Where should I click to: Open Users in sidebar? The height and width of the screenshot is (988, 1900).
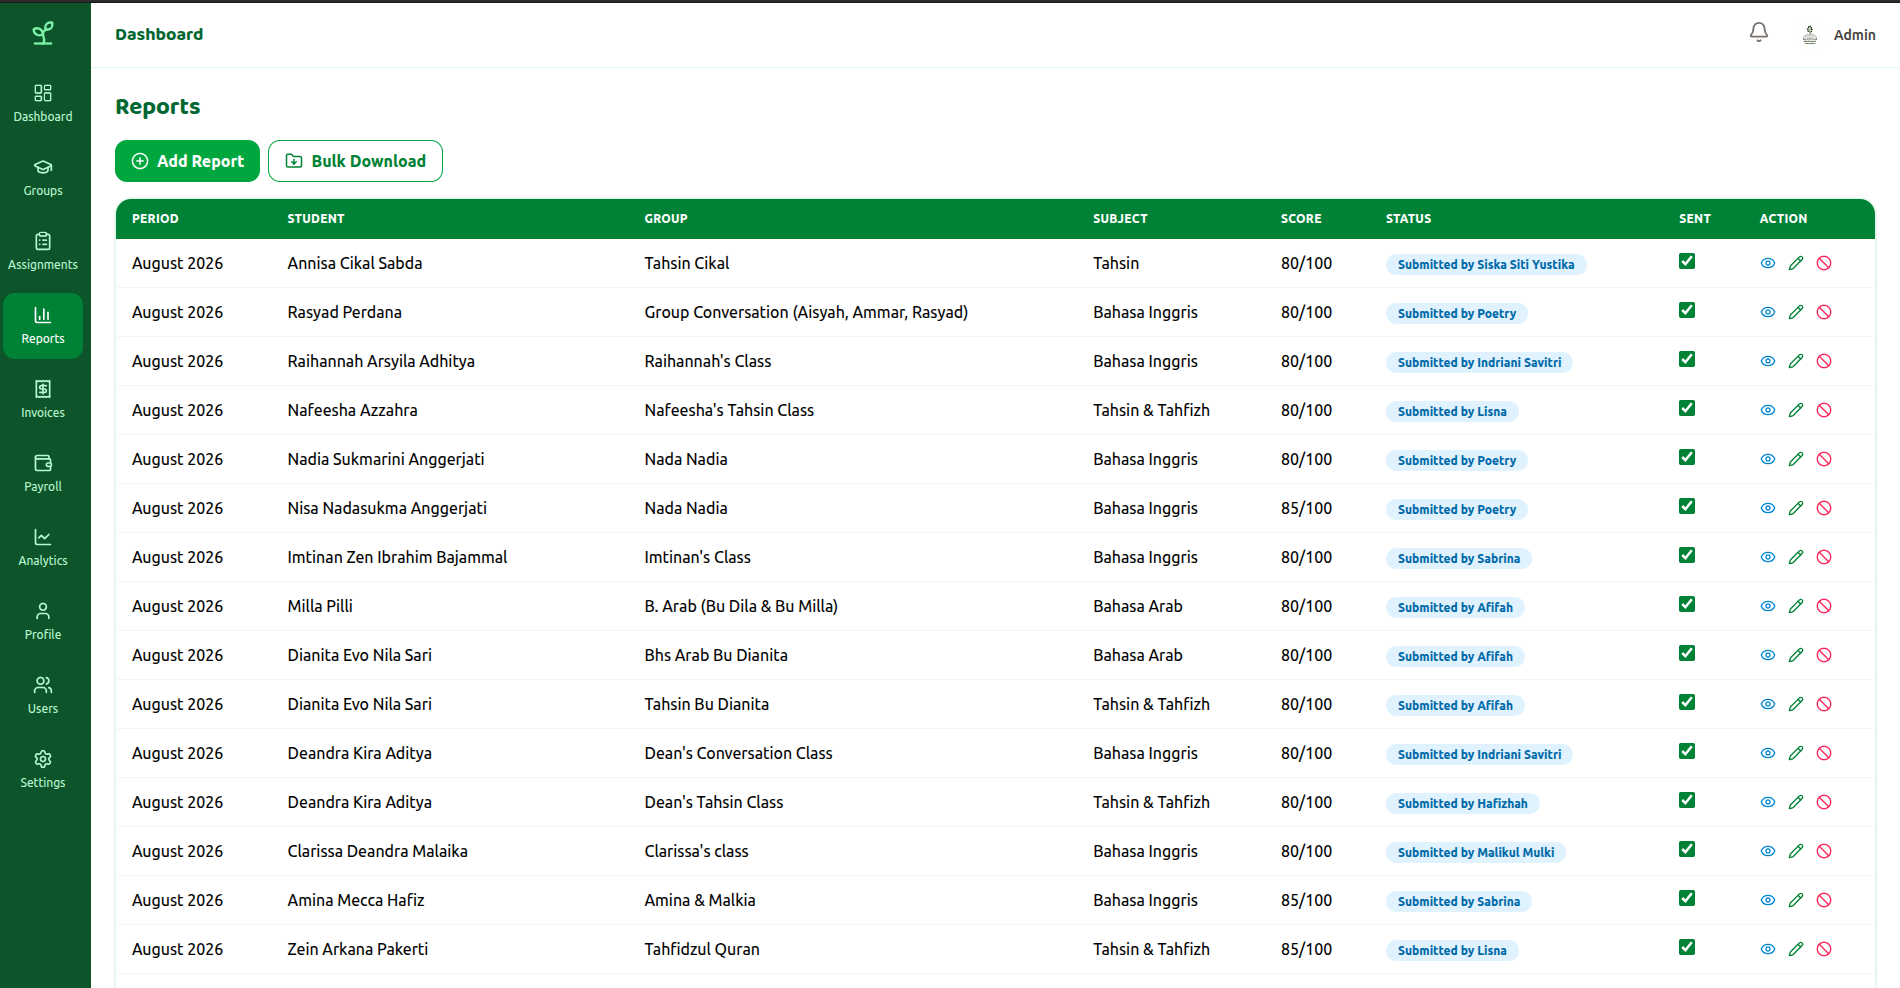(43, 696)
